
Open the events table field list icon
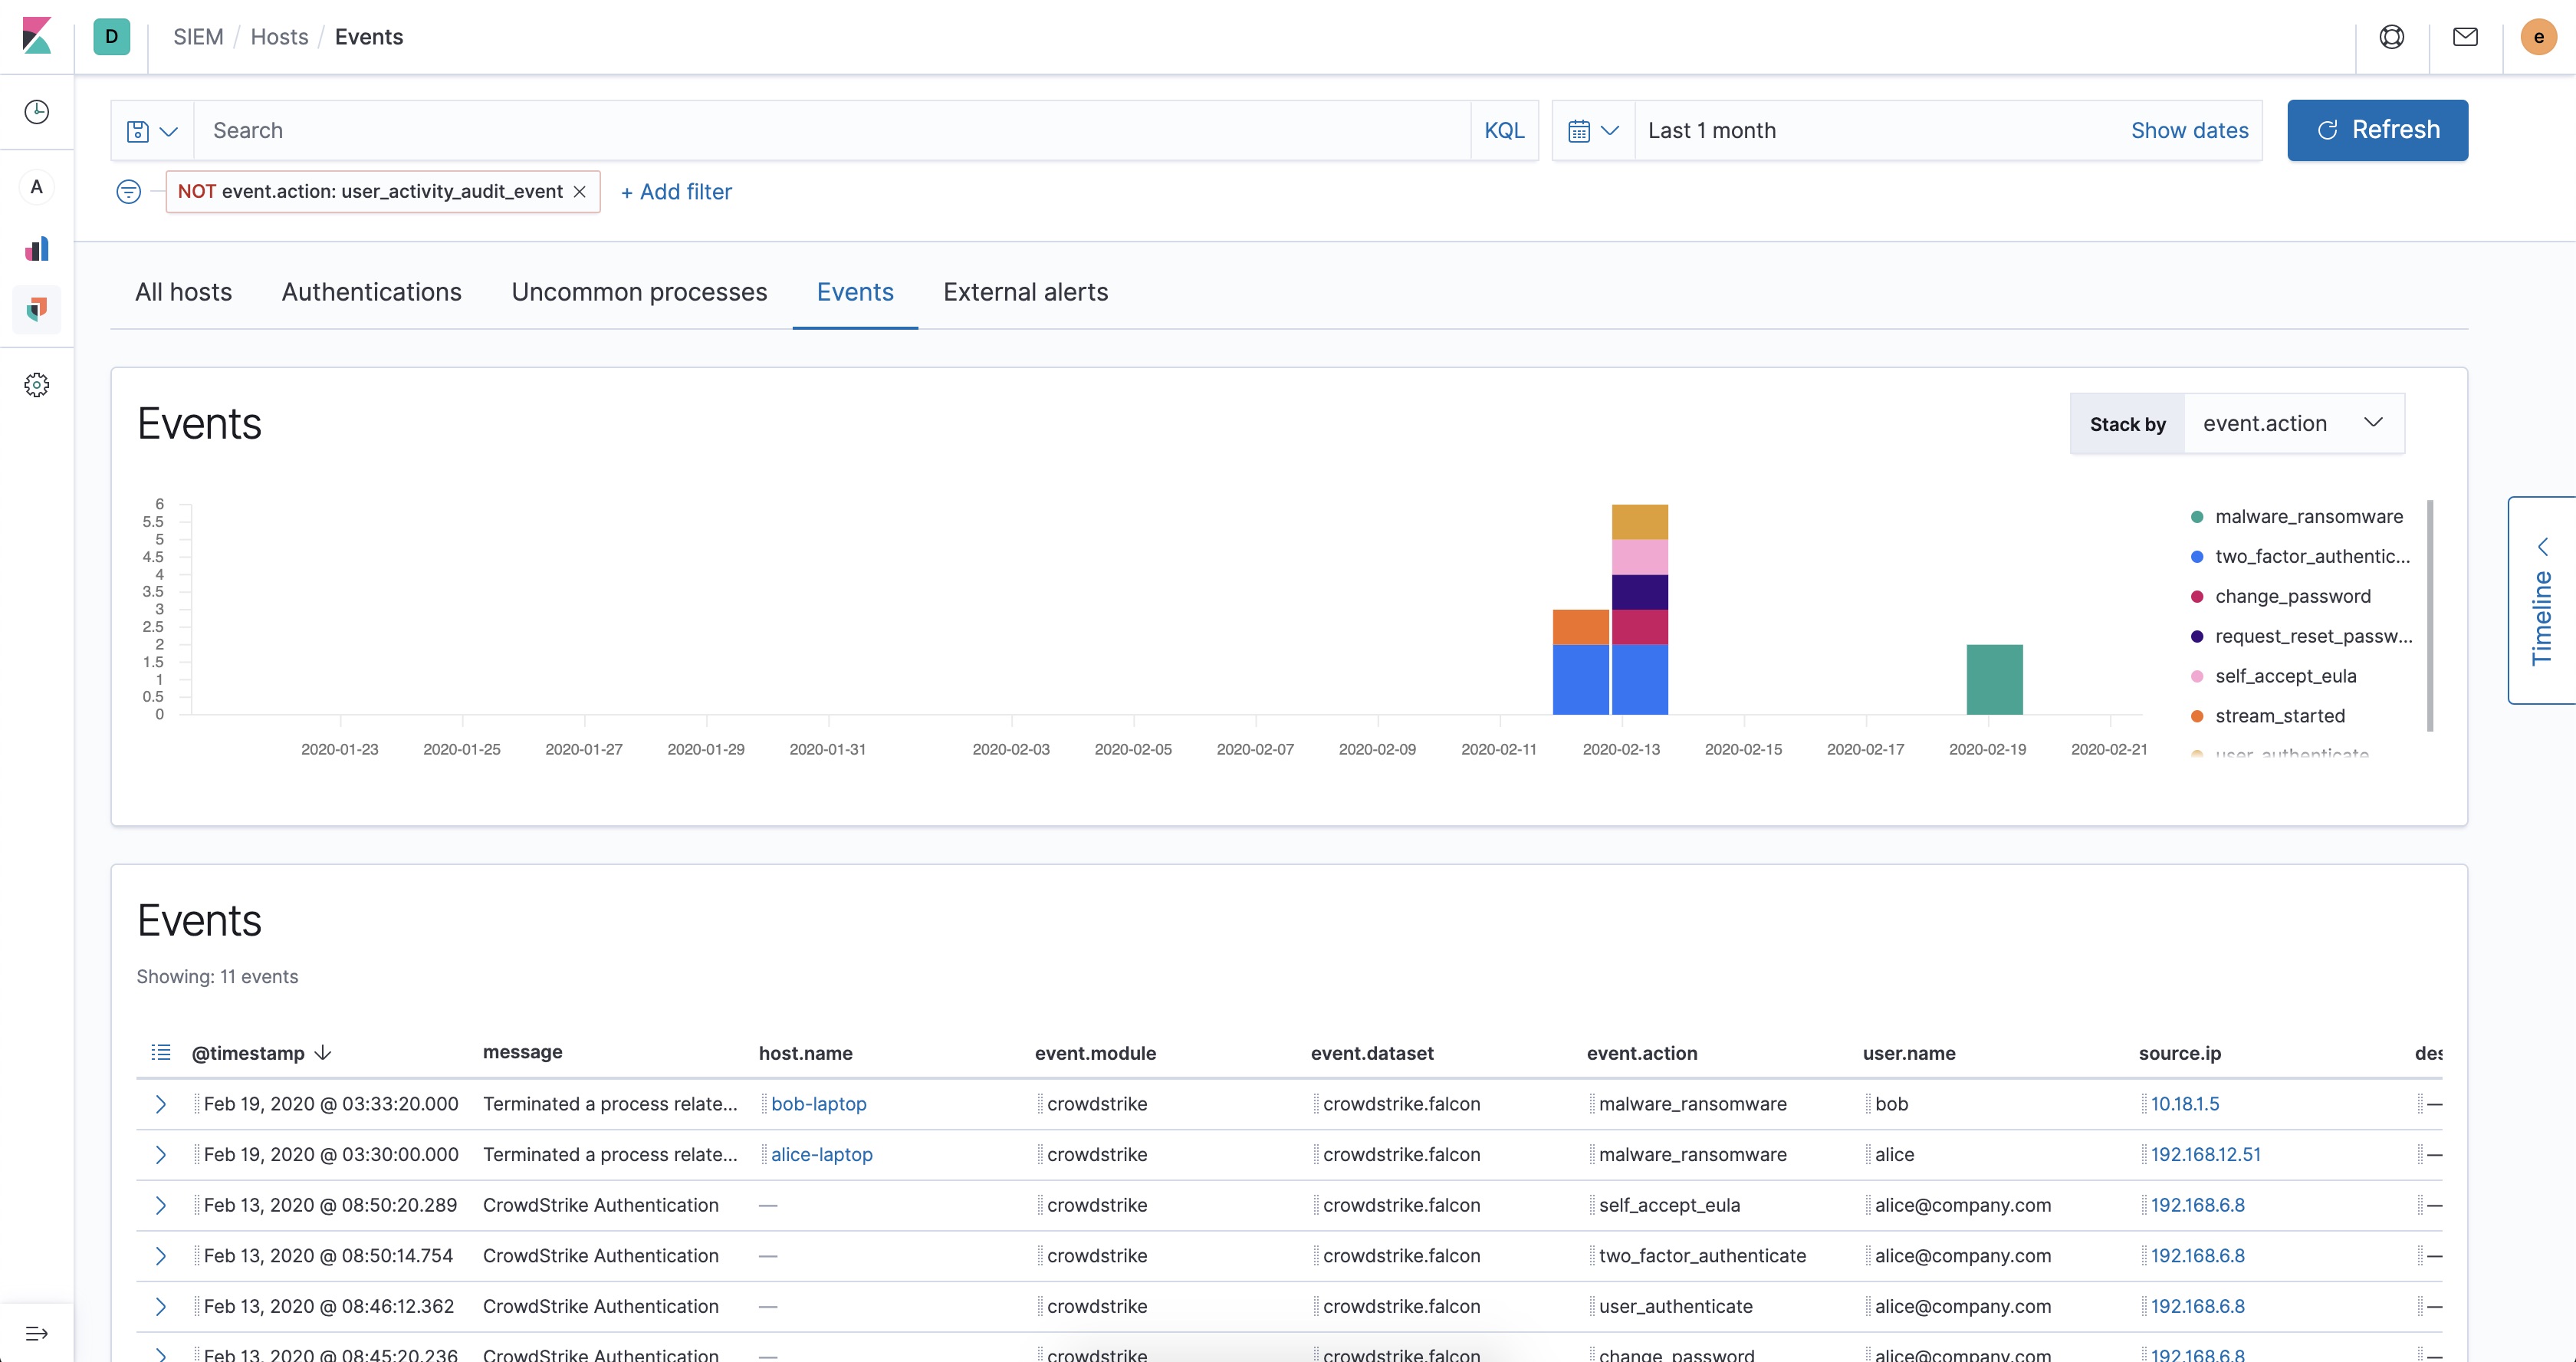pos(160,1052)
